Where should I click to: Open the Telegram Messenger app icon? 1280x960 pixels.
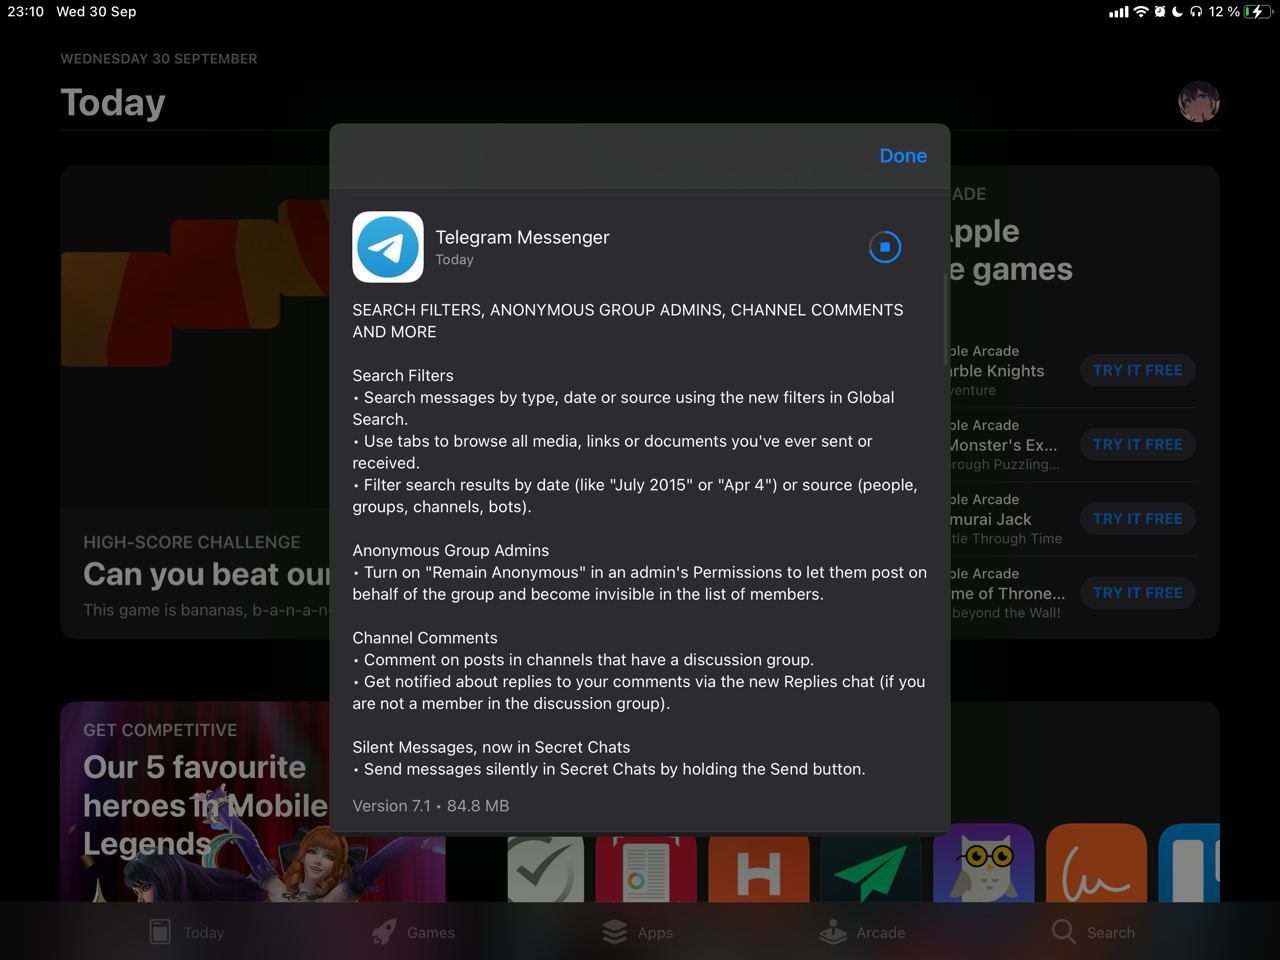pyautogui.click(x=388, y=247)
